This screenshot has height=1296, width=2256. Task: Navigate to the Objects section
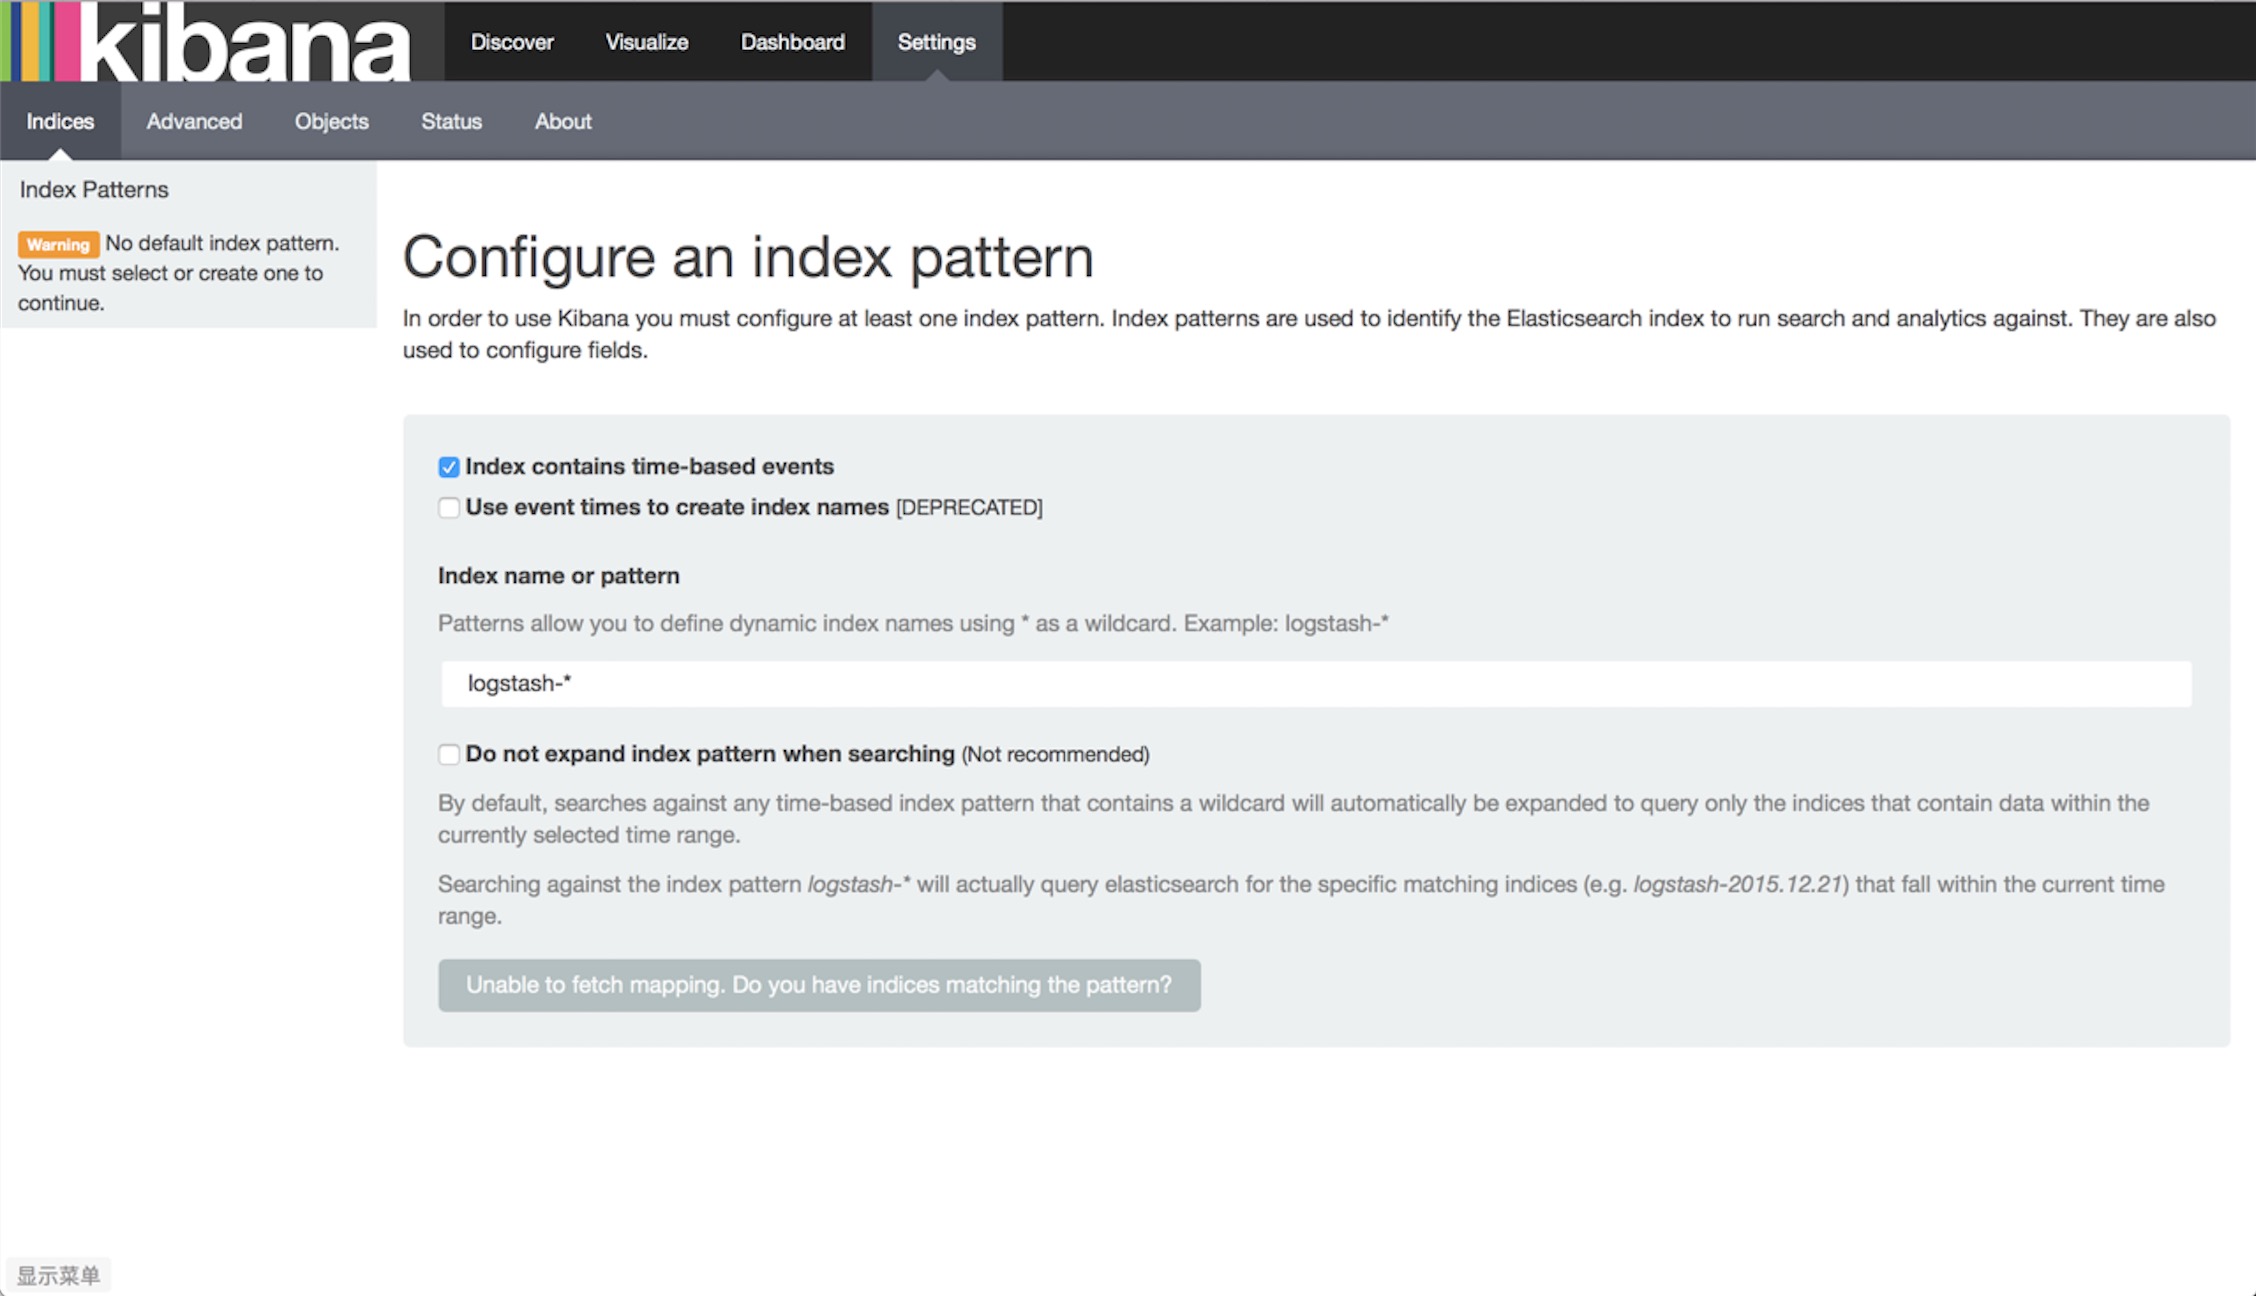click(x=331, y=121)
